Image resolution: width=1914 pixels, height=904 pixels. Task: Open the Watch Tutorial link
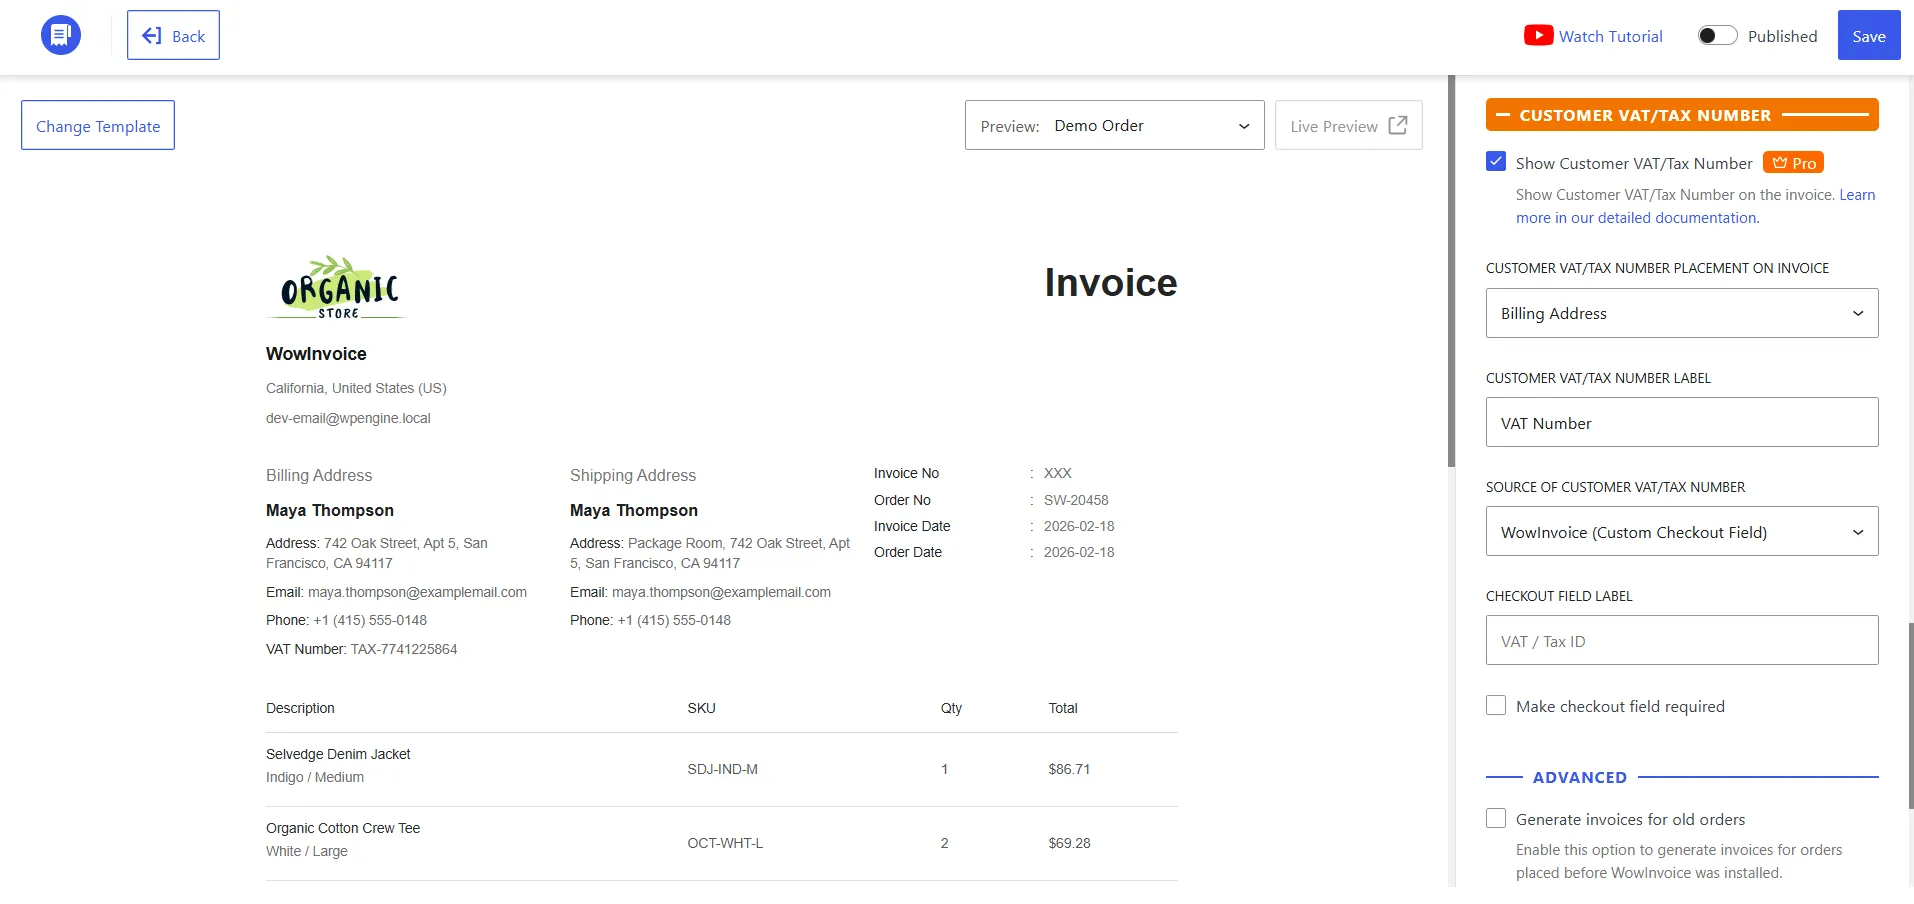tap(1610, 36)
